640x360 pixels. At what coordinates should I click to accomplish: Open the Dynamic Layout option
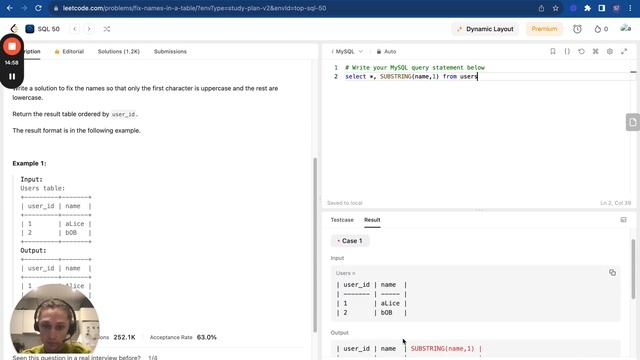[485, 29]
